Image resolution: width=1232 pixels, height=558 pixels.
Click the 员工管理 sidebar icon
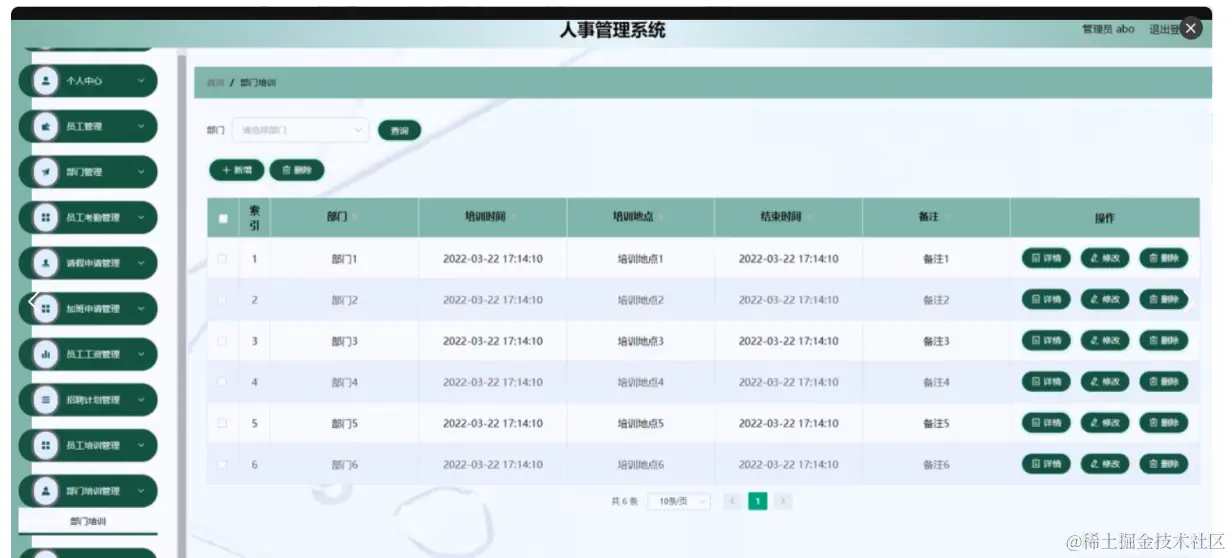pos(44,126)
